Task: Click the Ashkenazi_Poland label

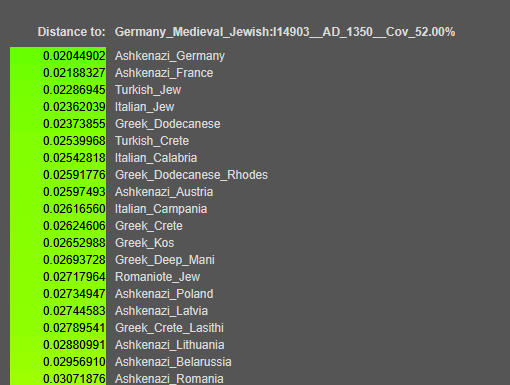Action: point(164,294)
